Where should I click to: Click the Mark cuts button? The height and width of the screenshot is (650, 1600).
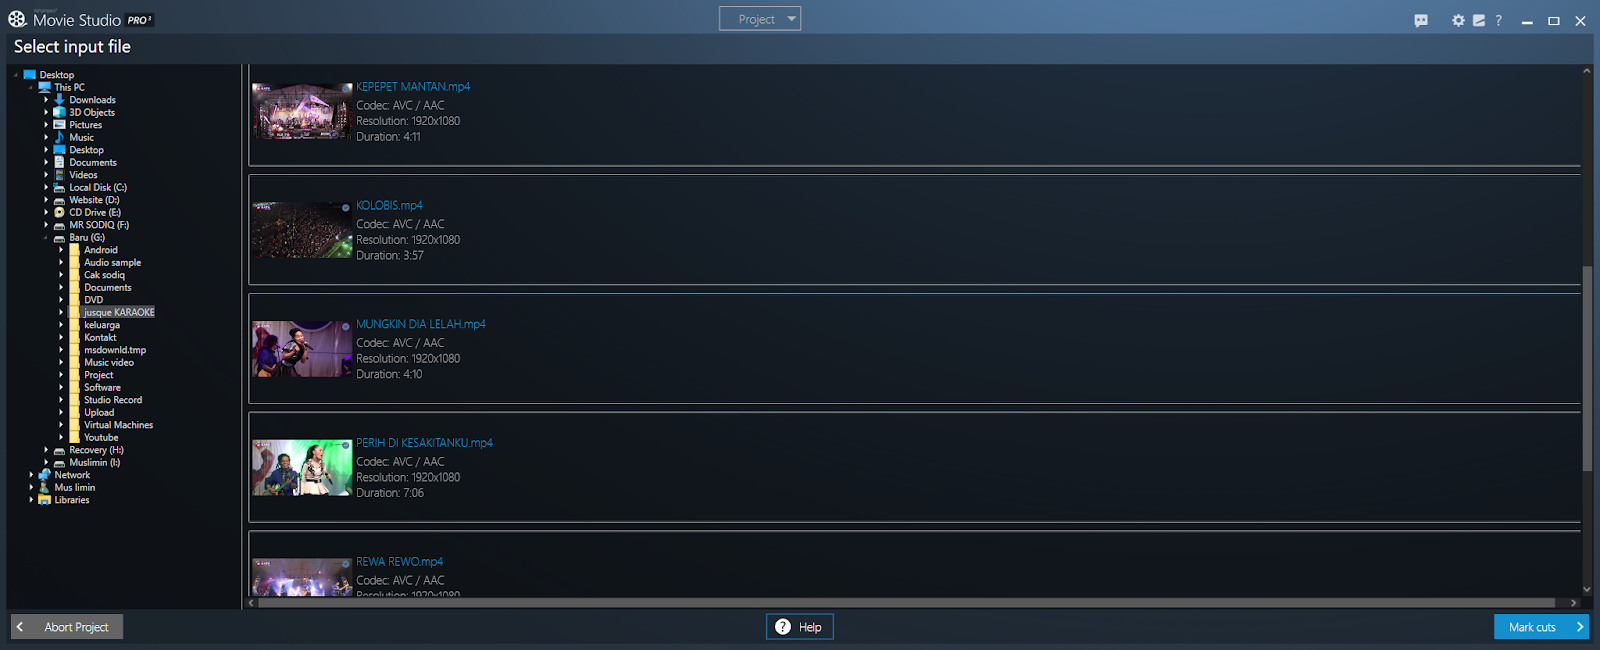(x=1541, y=627)
